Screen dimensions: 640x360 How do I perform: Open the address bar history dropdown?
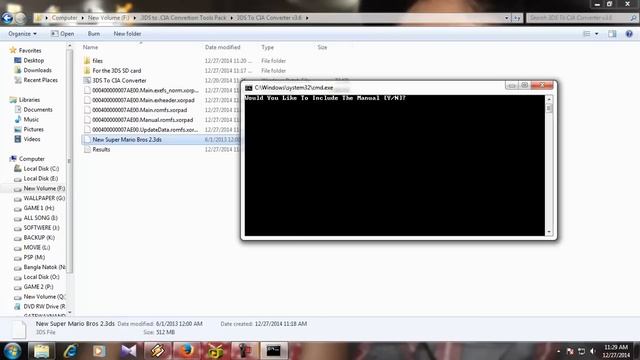click(x=507, y=18)
